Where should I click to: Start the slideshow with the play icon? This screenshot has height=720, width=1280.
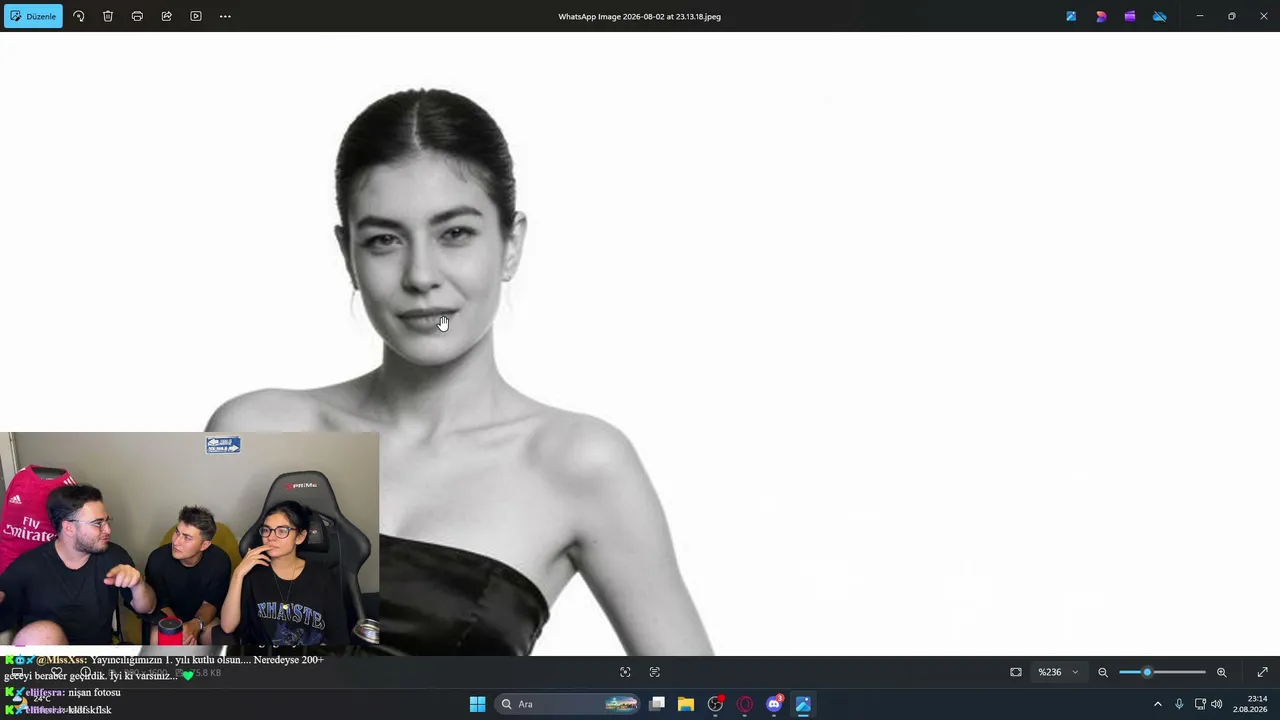196,16
